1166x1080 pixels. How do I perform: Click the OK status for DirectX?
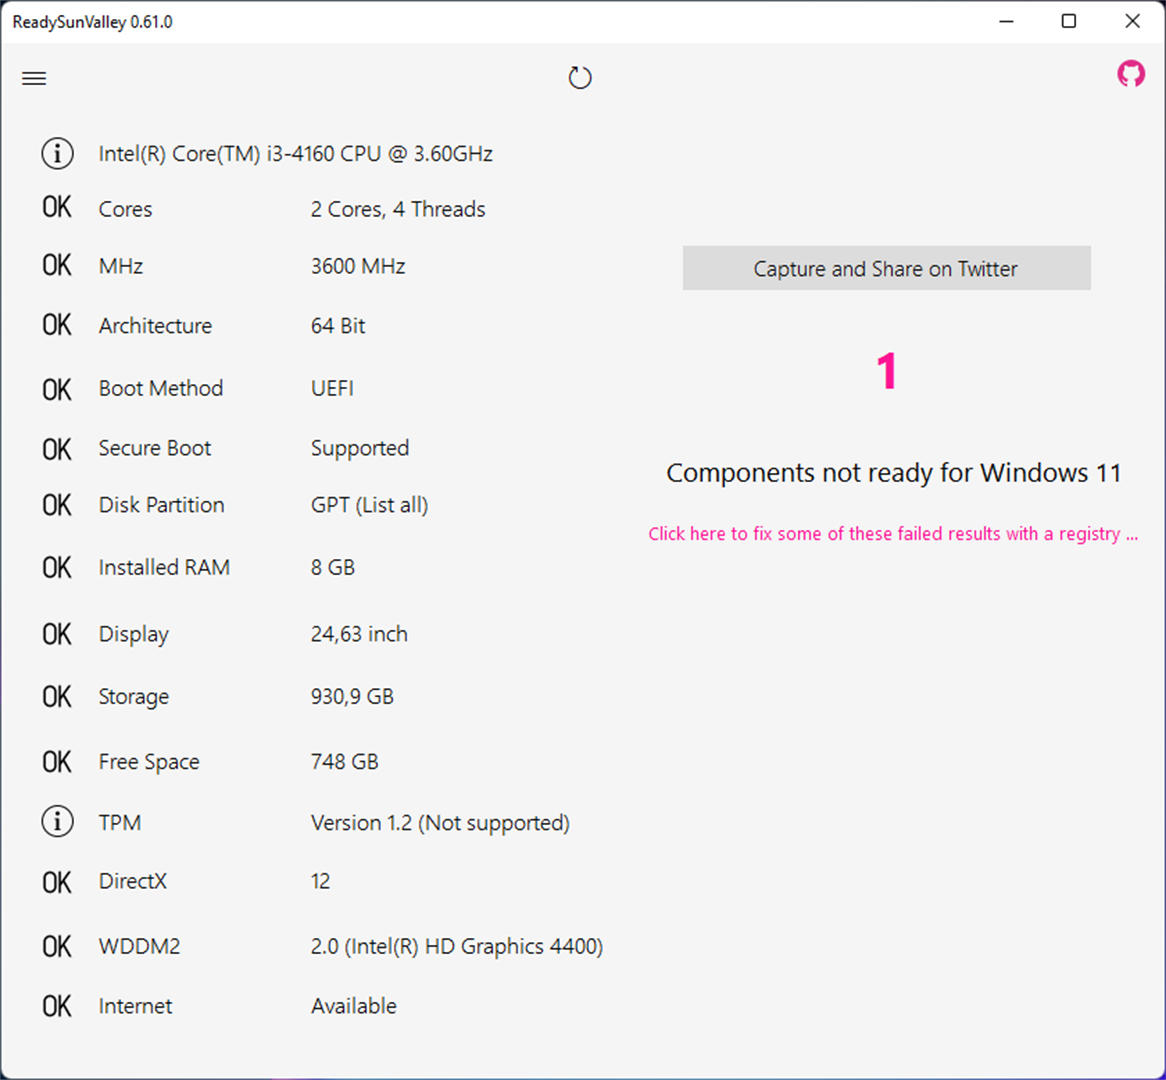[57, 883]
